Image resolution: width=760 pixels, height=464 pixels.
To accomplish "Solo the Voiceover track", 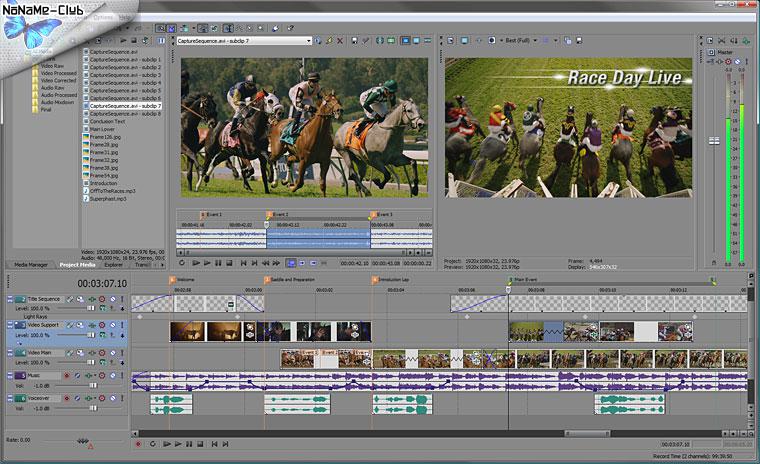I will click(x=112, y=399).
